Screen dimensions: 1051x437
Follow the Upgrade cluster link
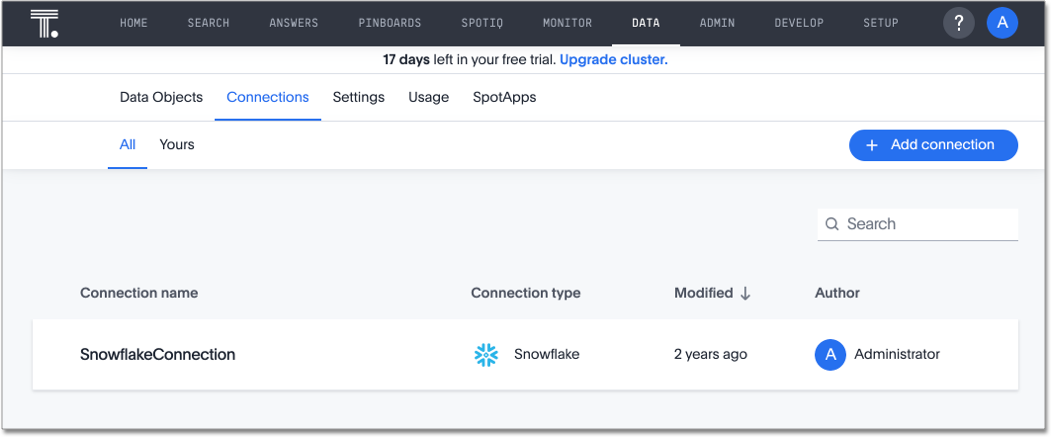(x=613, y=59)
